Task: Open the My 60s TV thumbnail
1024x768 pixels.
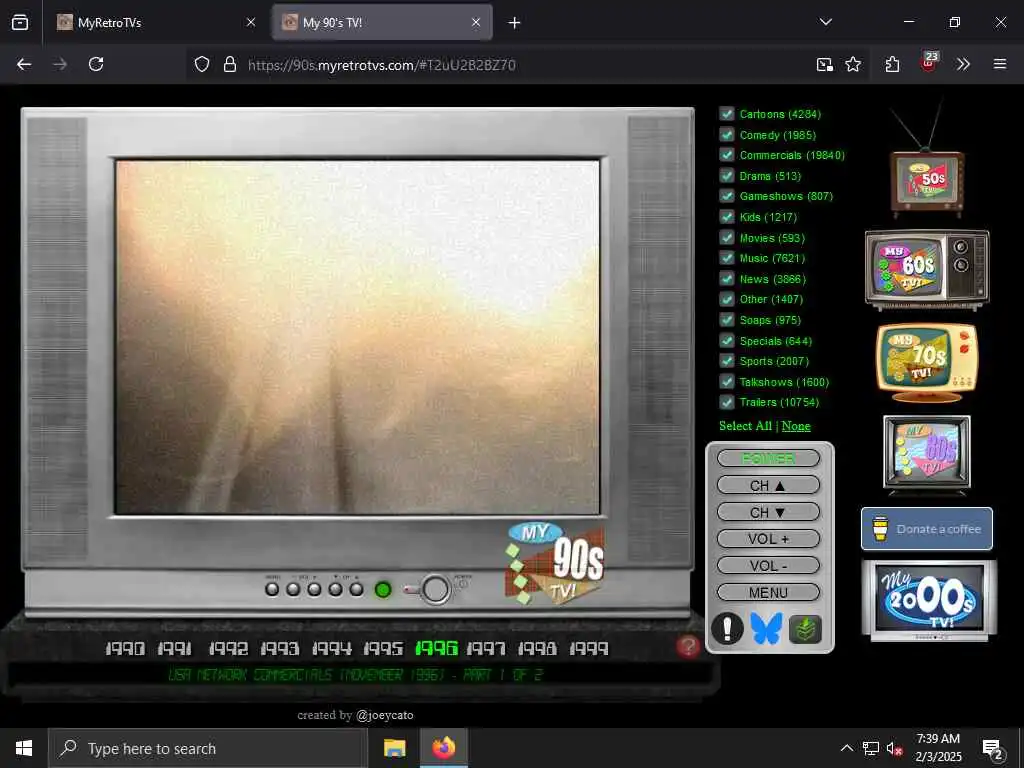Action: (927, 268)
